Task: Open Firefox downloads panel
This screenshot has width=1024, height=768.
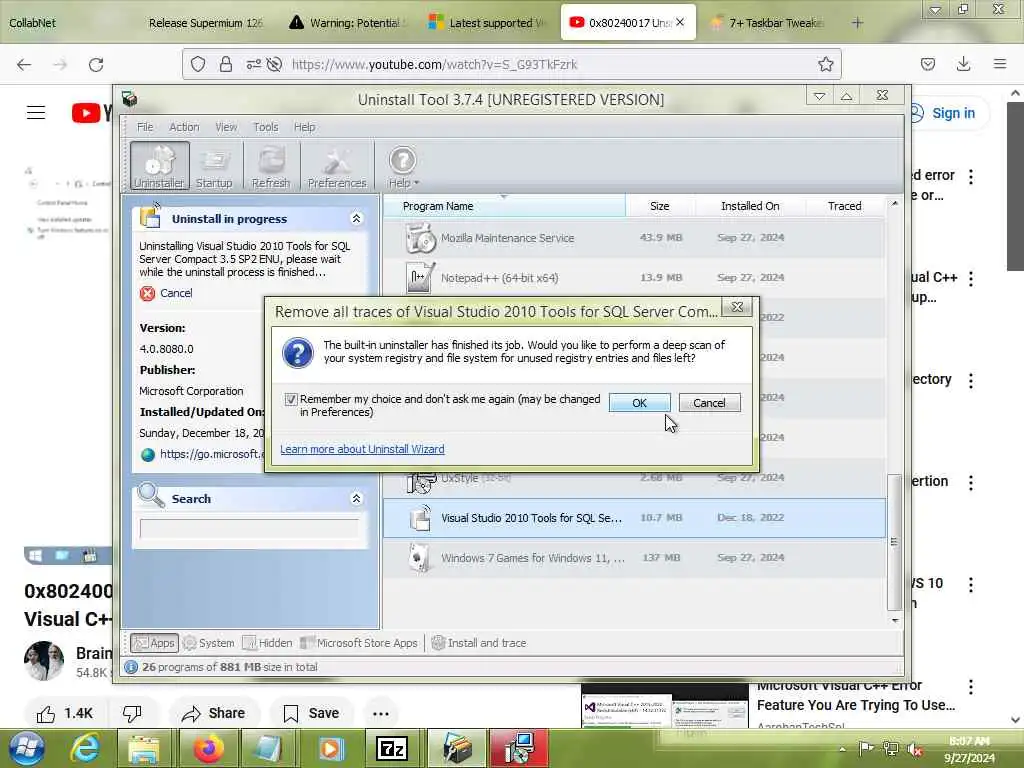Action: [963, 64]
